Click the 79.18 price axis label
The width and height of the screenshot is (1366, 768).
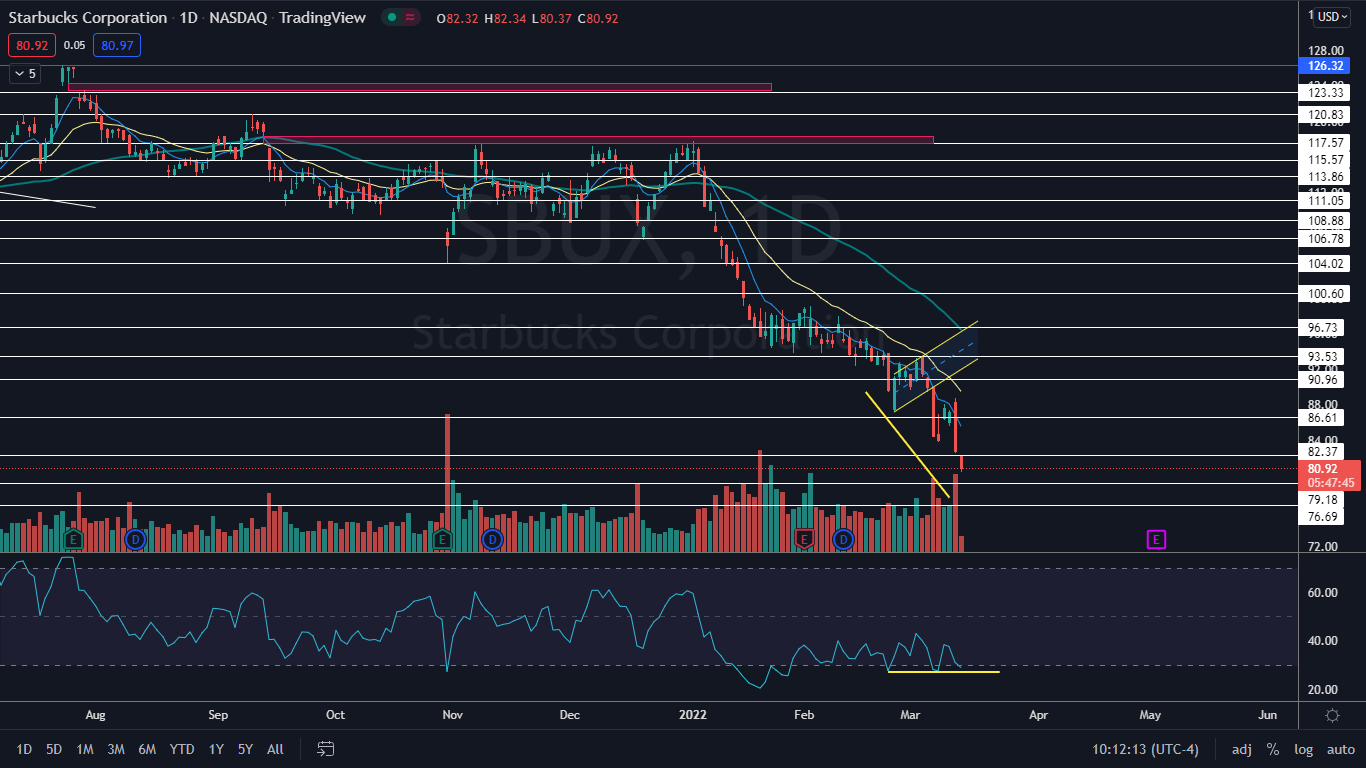[x=1324, y=499]
